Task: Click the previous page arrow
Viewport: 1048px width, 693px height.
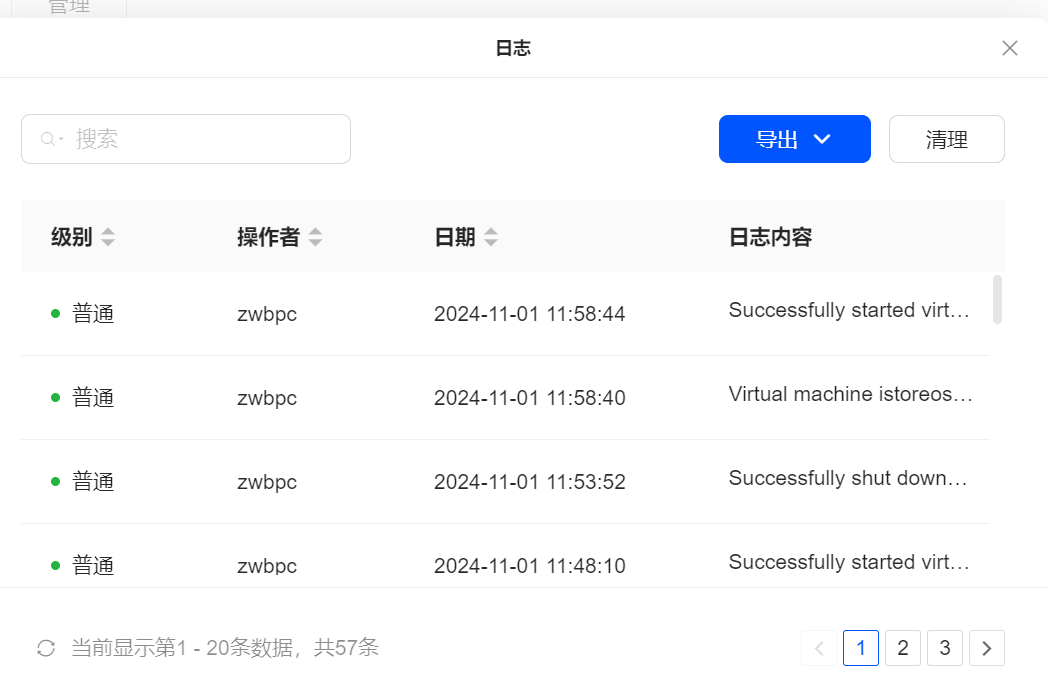Action: click(819, 648)
